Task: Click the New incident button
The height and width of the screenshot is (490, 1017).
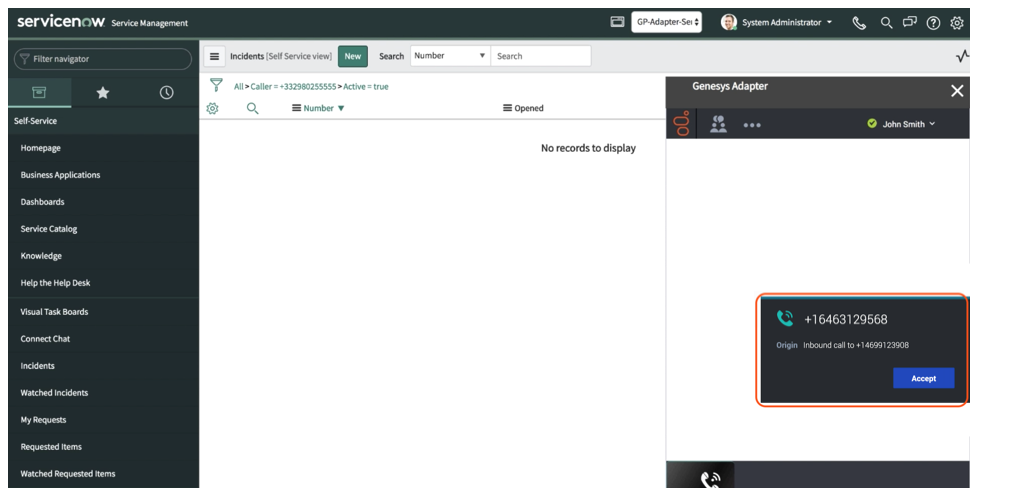Action: (353, 56)
